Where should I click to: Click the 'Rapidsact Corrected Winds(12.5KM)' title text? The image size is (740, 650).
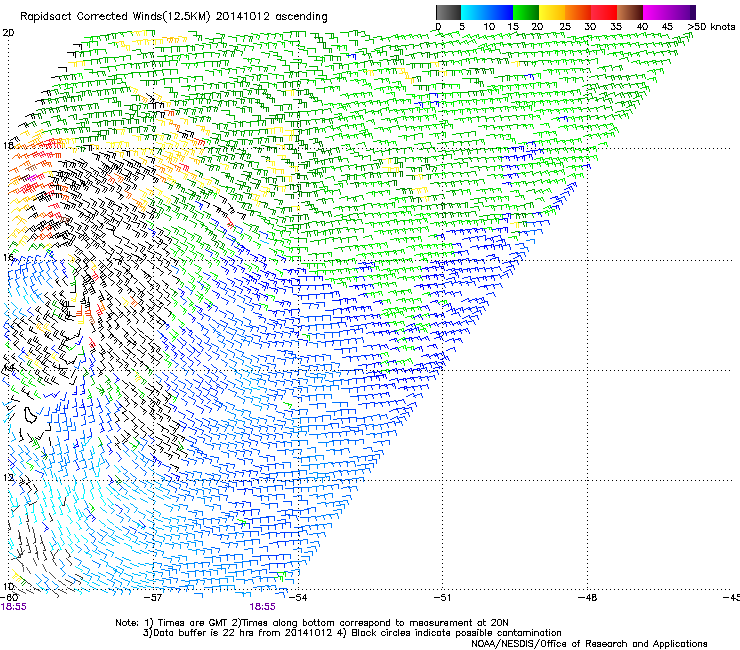point(115,17)
